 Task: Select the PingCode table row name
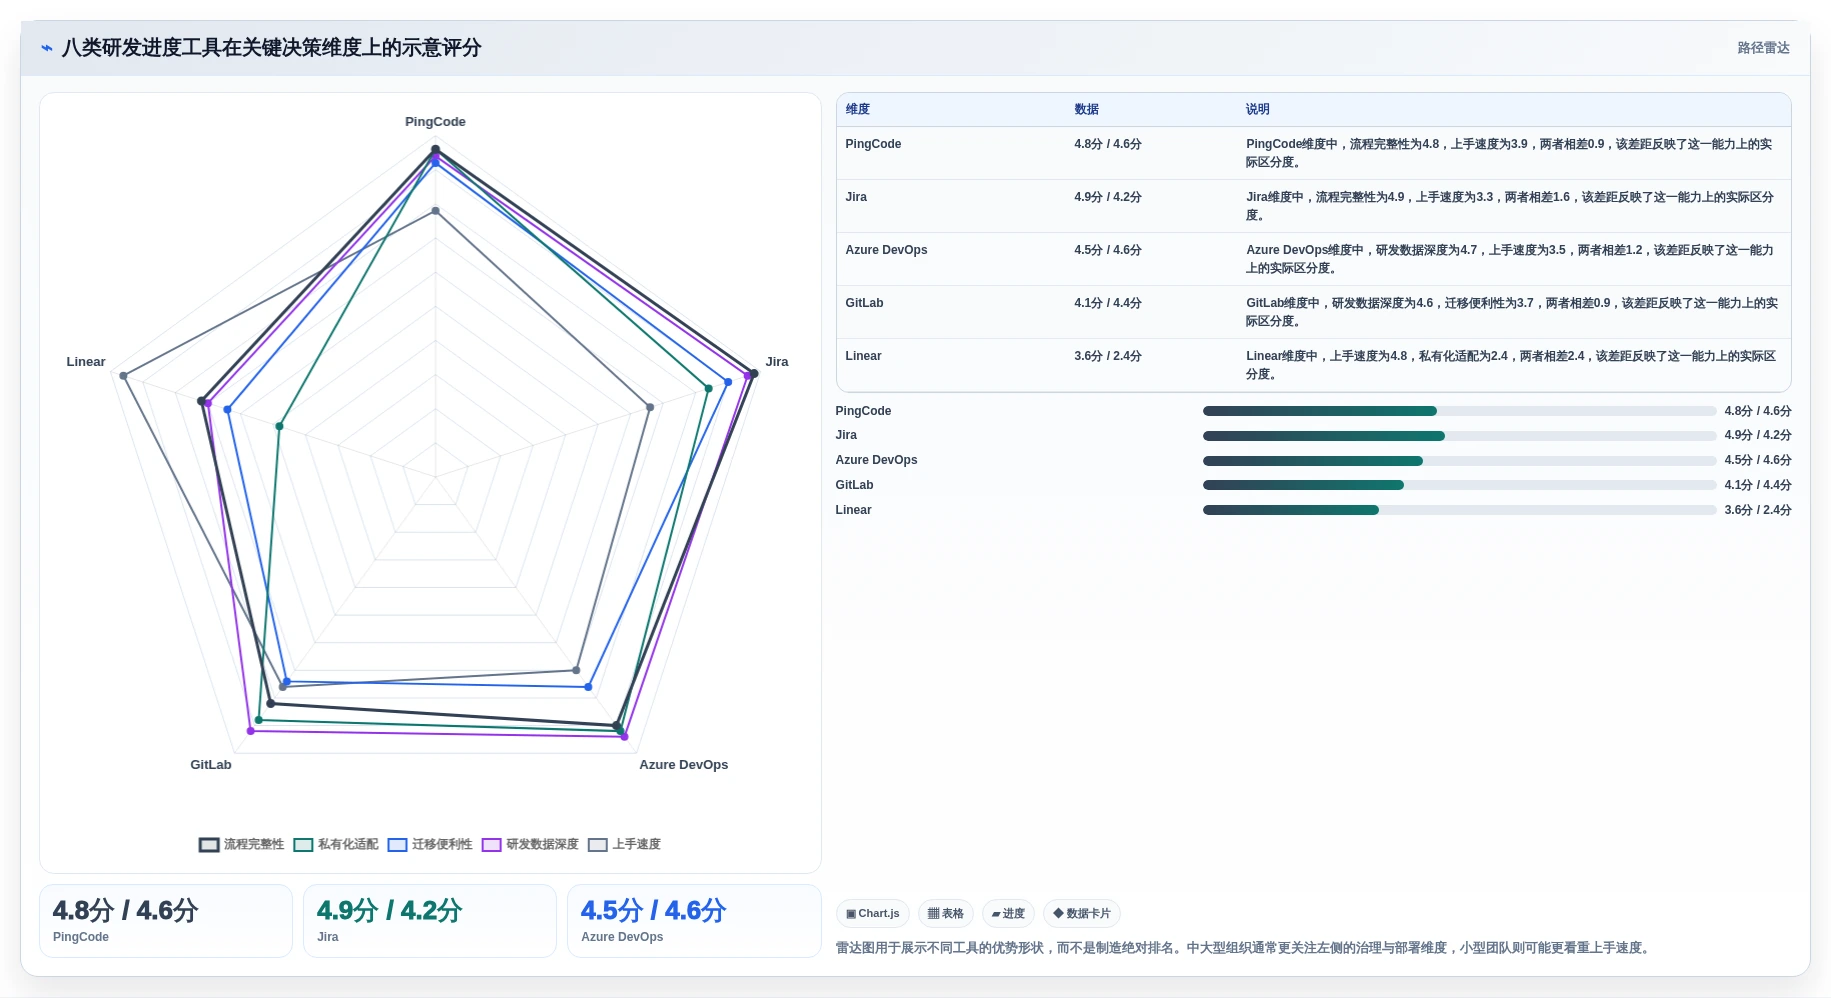[x=873, y=144]
